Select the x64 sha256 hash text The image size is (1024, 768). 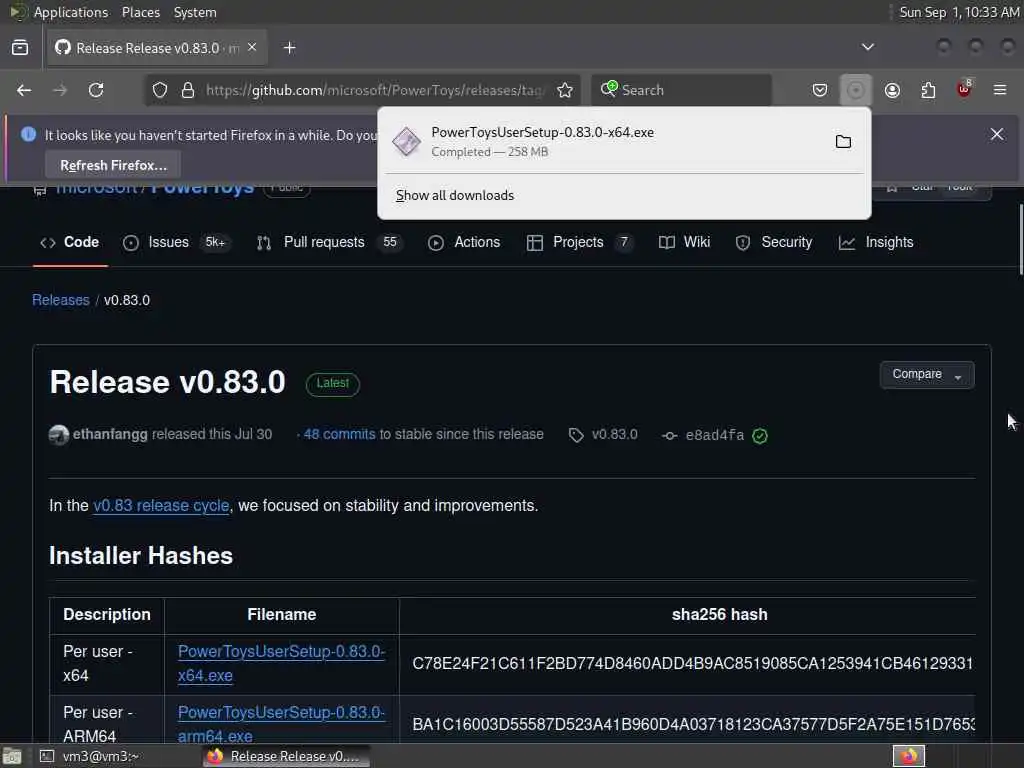692,664
